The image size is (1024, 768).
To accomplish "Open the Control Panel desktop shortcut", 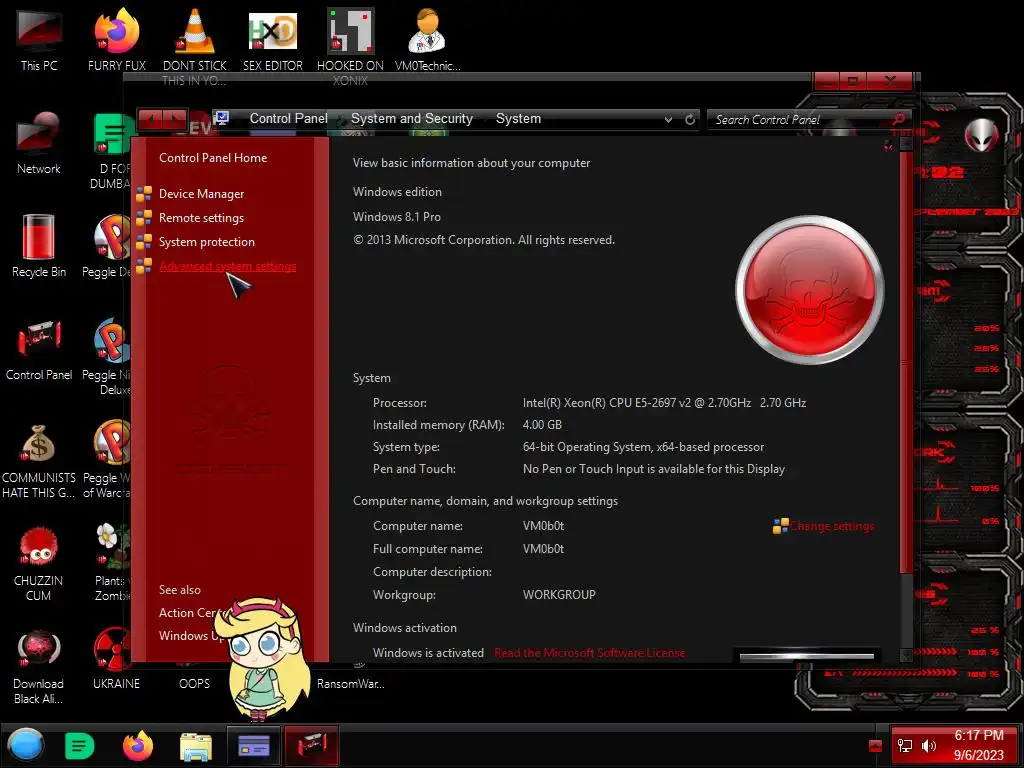I will [x=39, y=349].
